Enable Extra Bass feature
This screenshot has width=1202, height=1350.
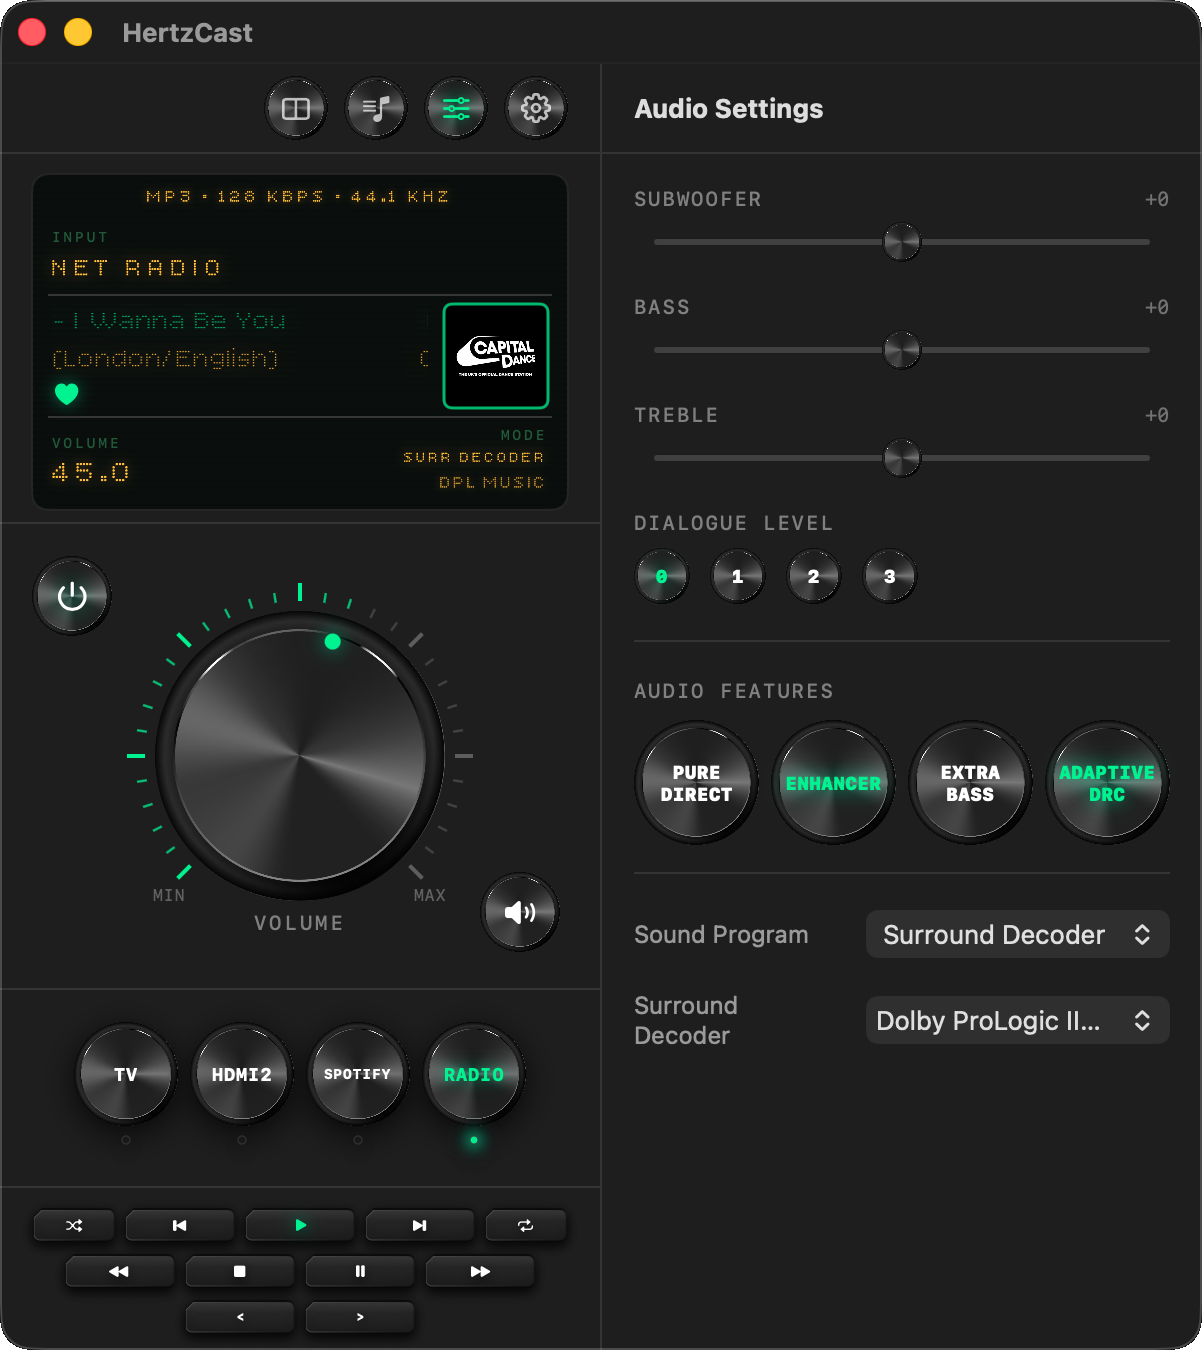(970, 783)
